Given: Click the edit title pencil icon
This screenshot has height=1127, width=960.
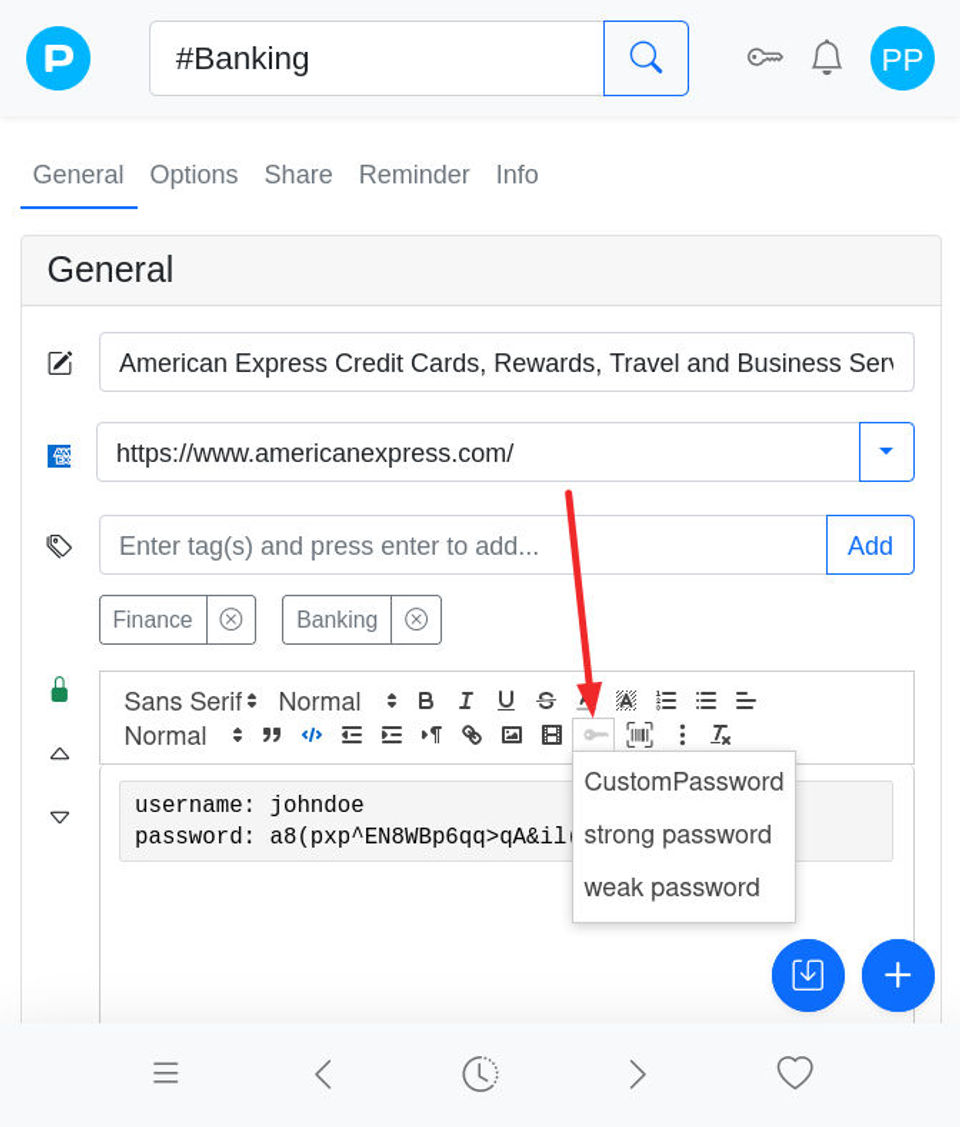Looking at the screenshot, I should point(60,363).
